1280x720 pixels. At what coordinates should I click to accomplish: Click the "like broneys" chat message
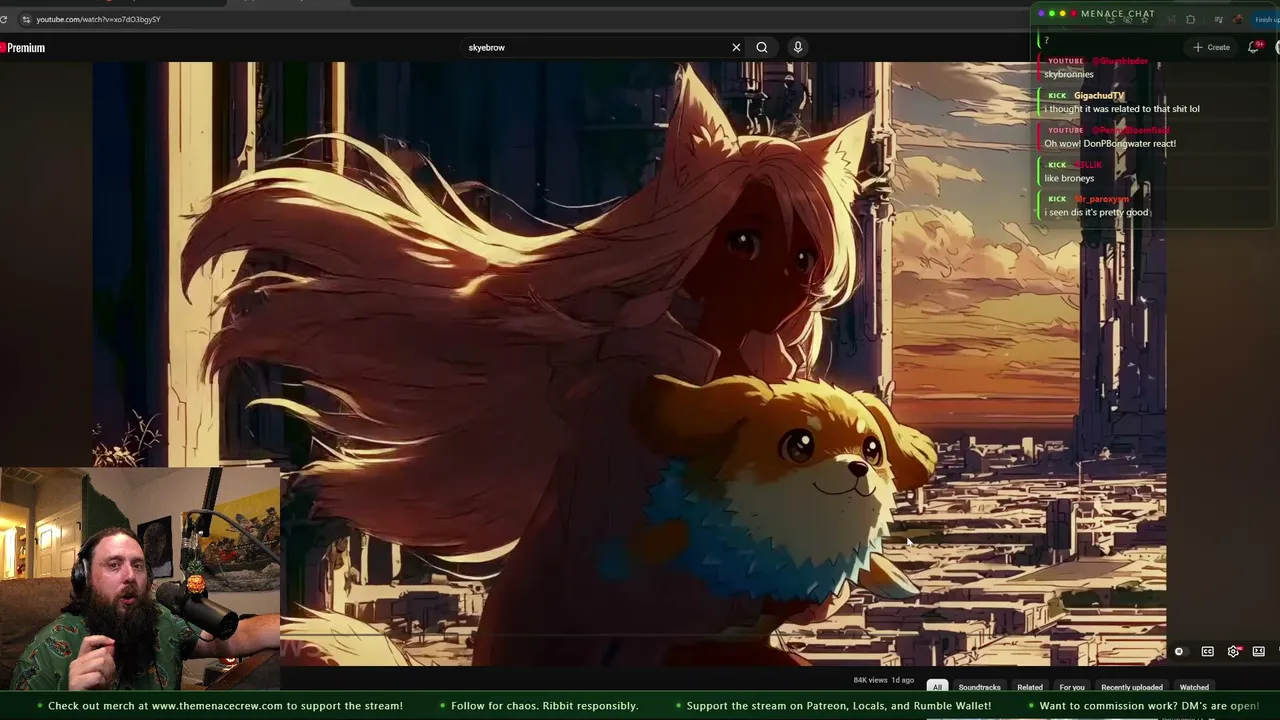pyautogui.click(x=1069, y=178)
